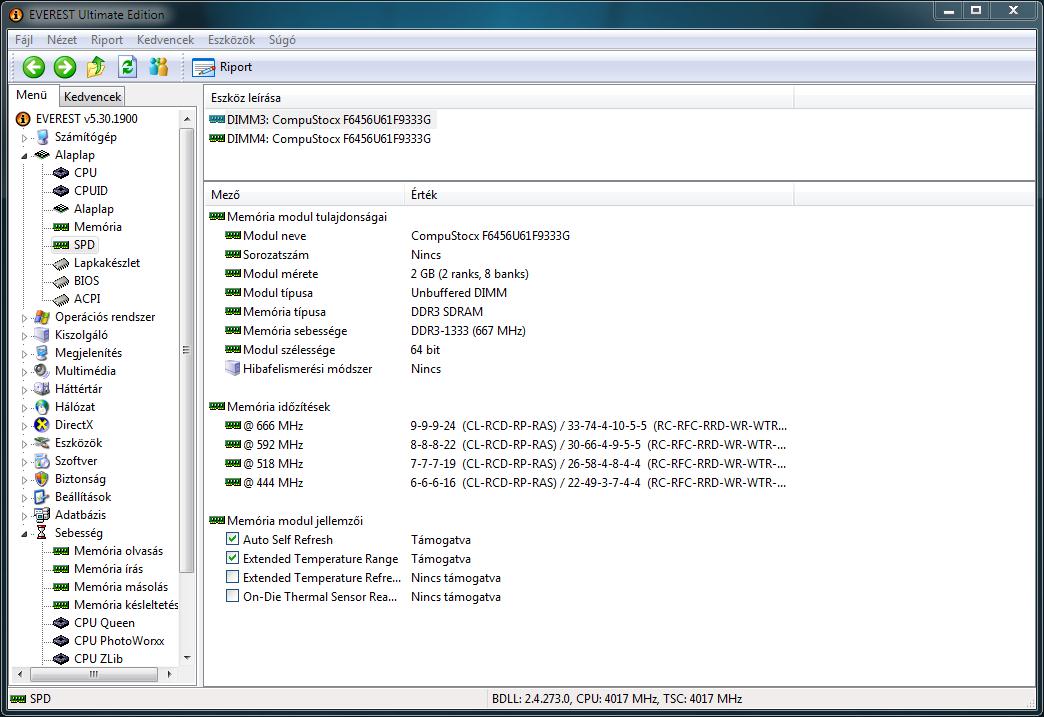1044x717 pixels.
Task: Click the Biztonság shield icon
Action: tap(42, 479)
